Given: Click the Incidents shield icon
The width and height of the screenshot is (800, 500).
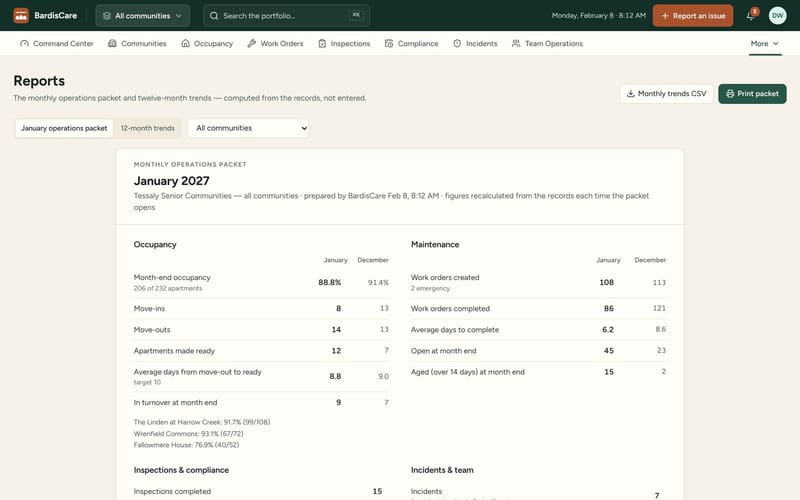Looking at the screenshot, I should click(457, 43).
